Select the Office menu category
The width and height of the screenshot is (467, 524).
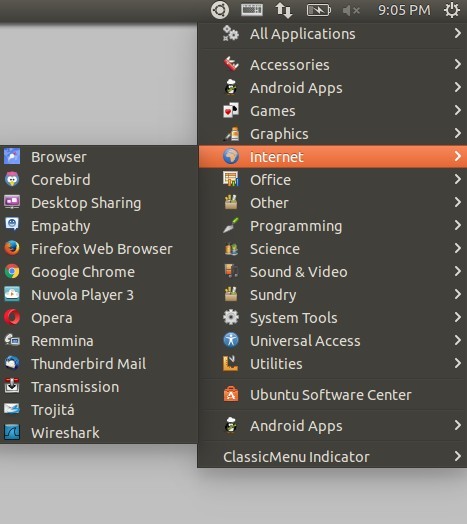[x=333, y=180]
